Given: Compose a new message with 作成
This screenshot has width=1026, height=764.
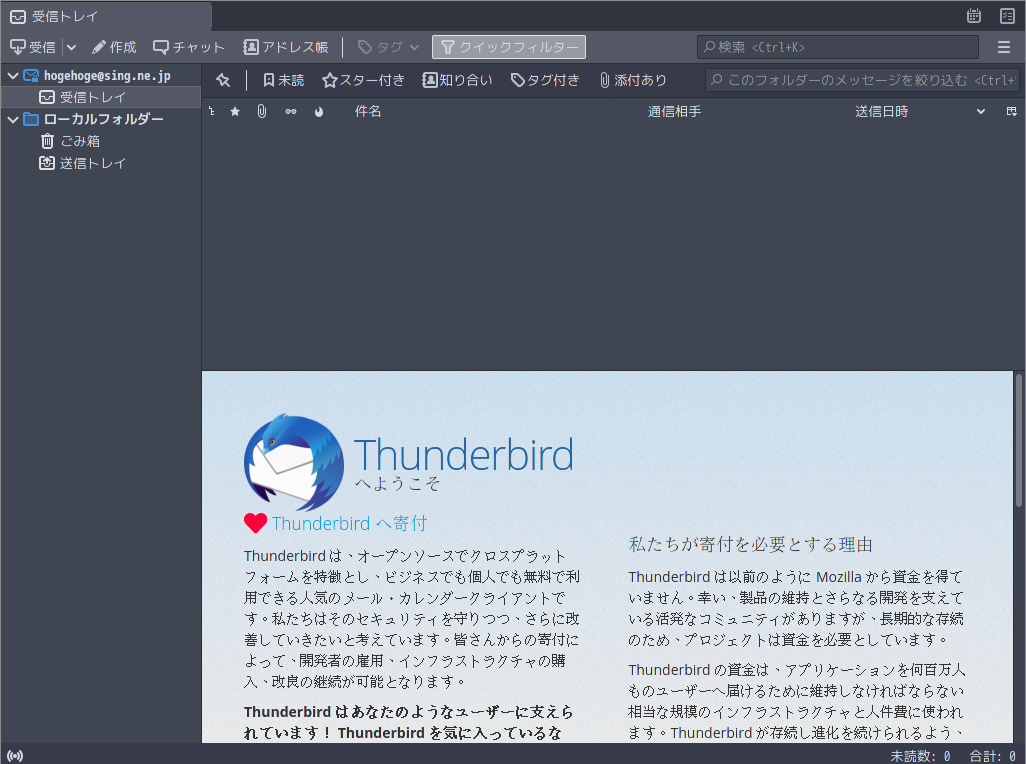Looking at the screenshot, I should coord(114,47).
